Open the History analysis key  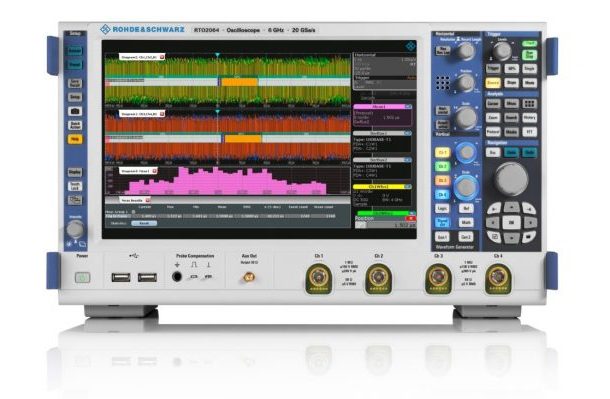pyautogui.click(x=529, y=117)
